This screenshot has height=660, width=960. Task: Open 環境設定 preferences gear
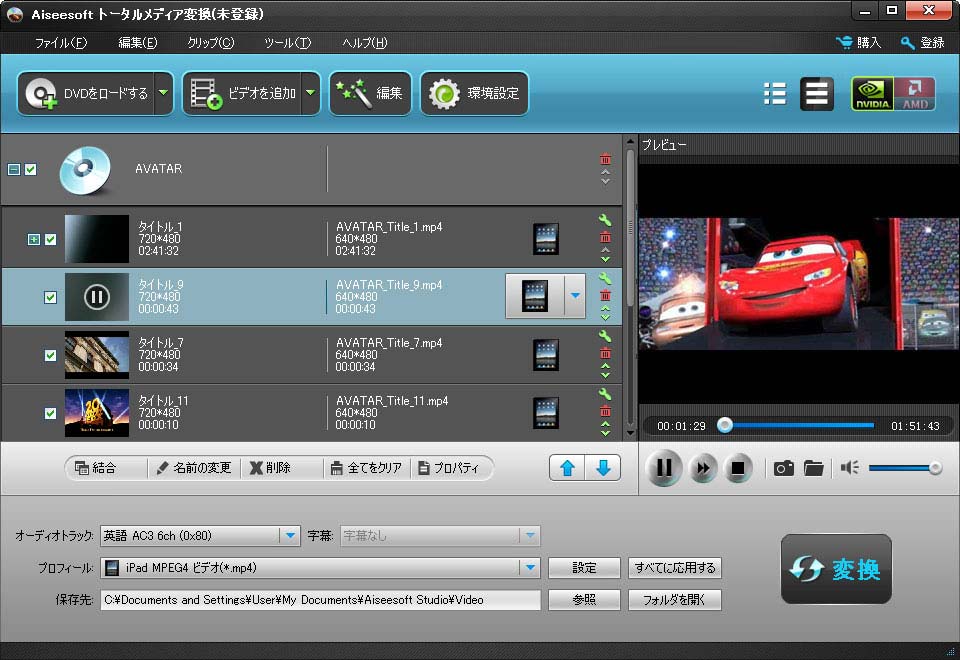click(x=474, y=93)
